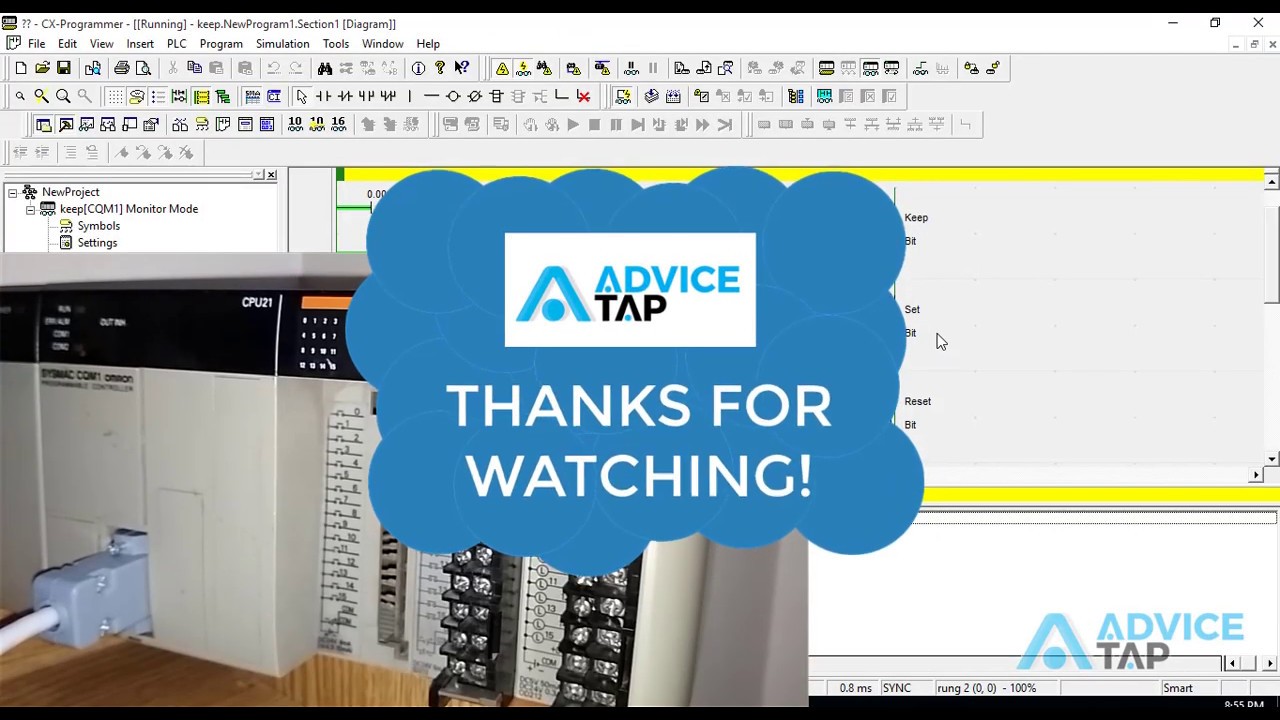Click the Compare with PLC icon

coord(726,68)
